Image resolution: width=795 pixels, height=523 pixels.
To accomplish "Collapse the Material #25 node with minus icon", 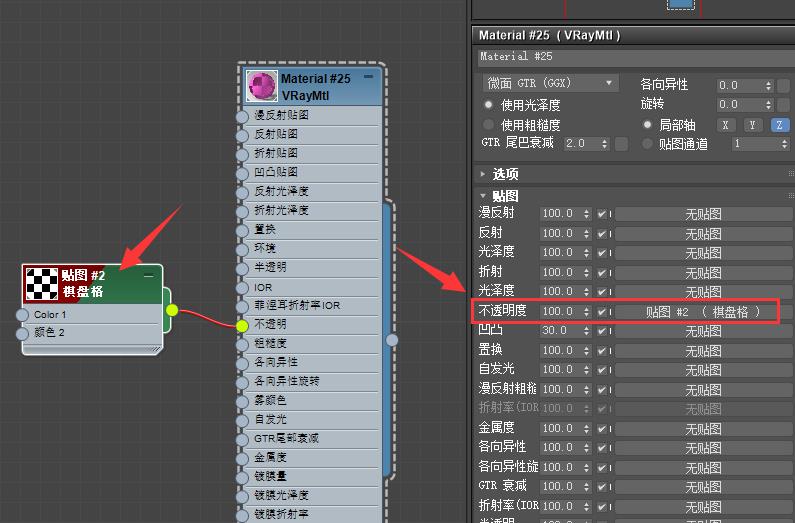I will (369, 77).
